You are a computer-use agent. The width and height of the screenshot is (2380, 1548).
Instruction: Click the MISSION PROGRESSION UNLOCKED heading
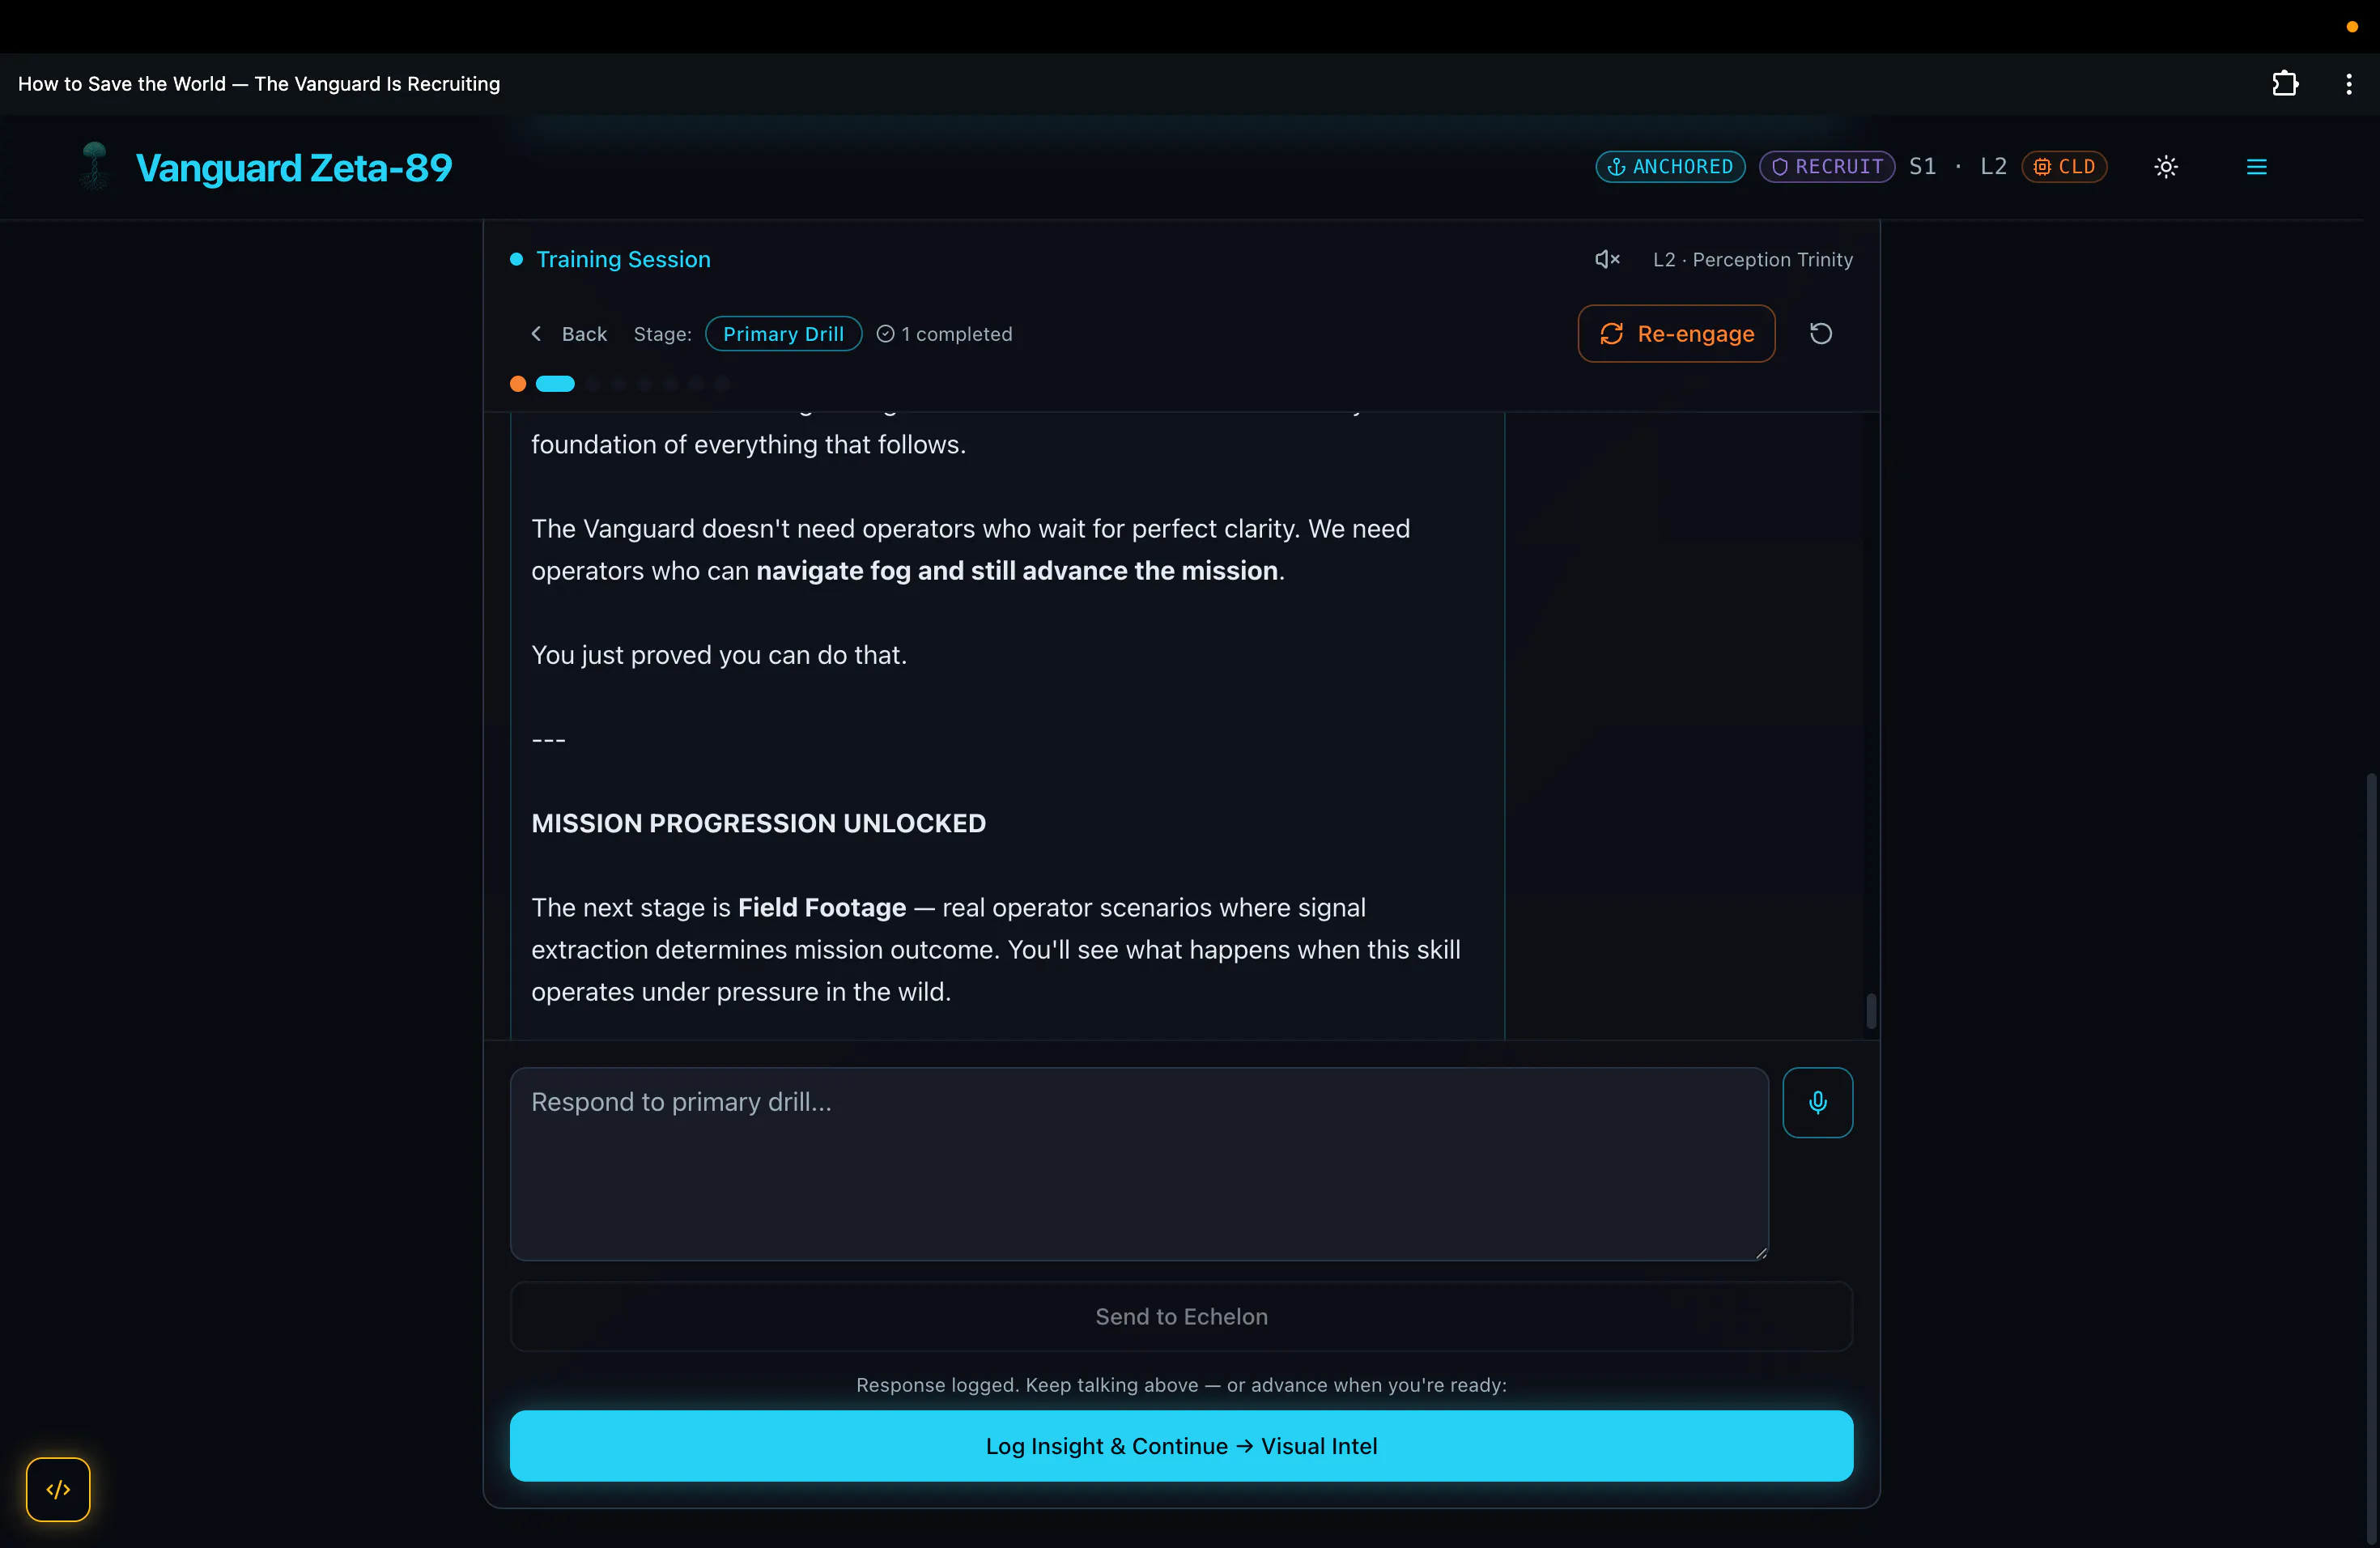click(x=758, y=823)
